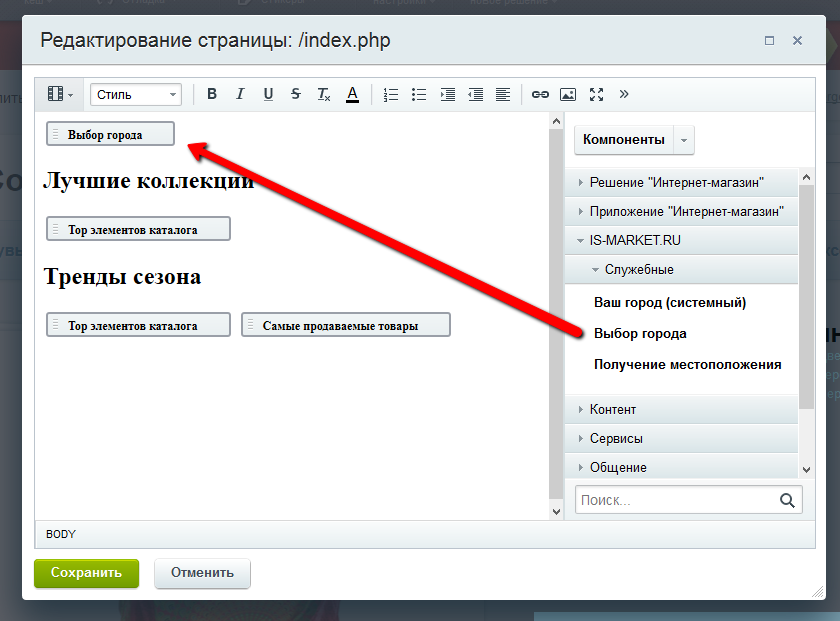Toggle bold formatting in the editor
This screenshot has height=621, width=840.
point(212,94)
